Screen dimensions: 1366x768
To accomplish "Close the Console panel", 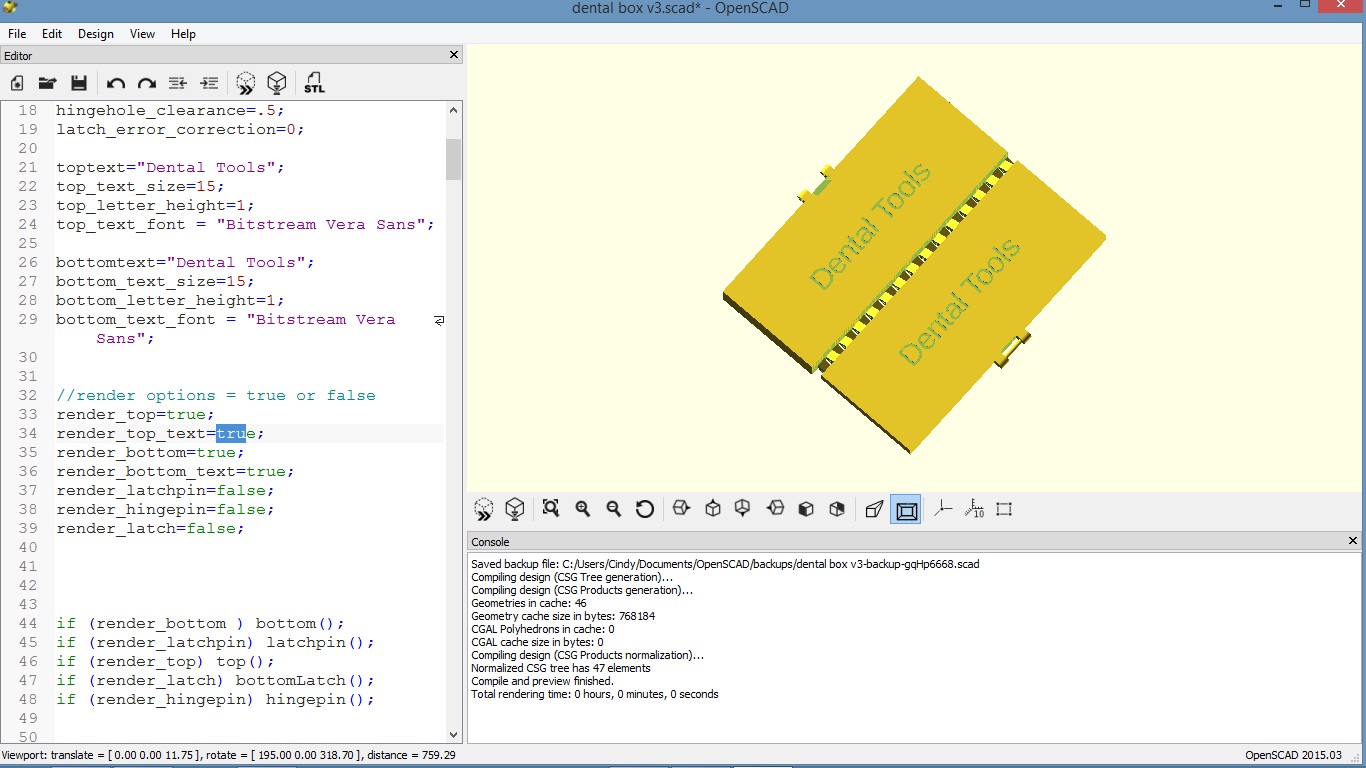I will [1353, 541].
